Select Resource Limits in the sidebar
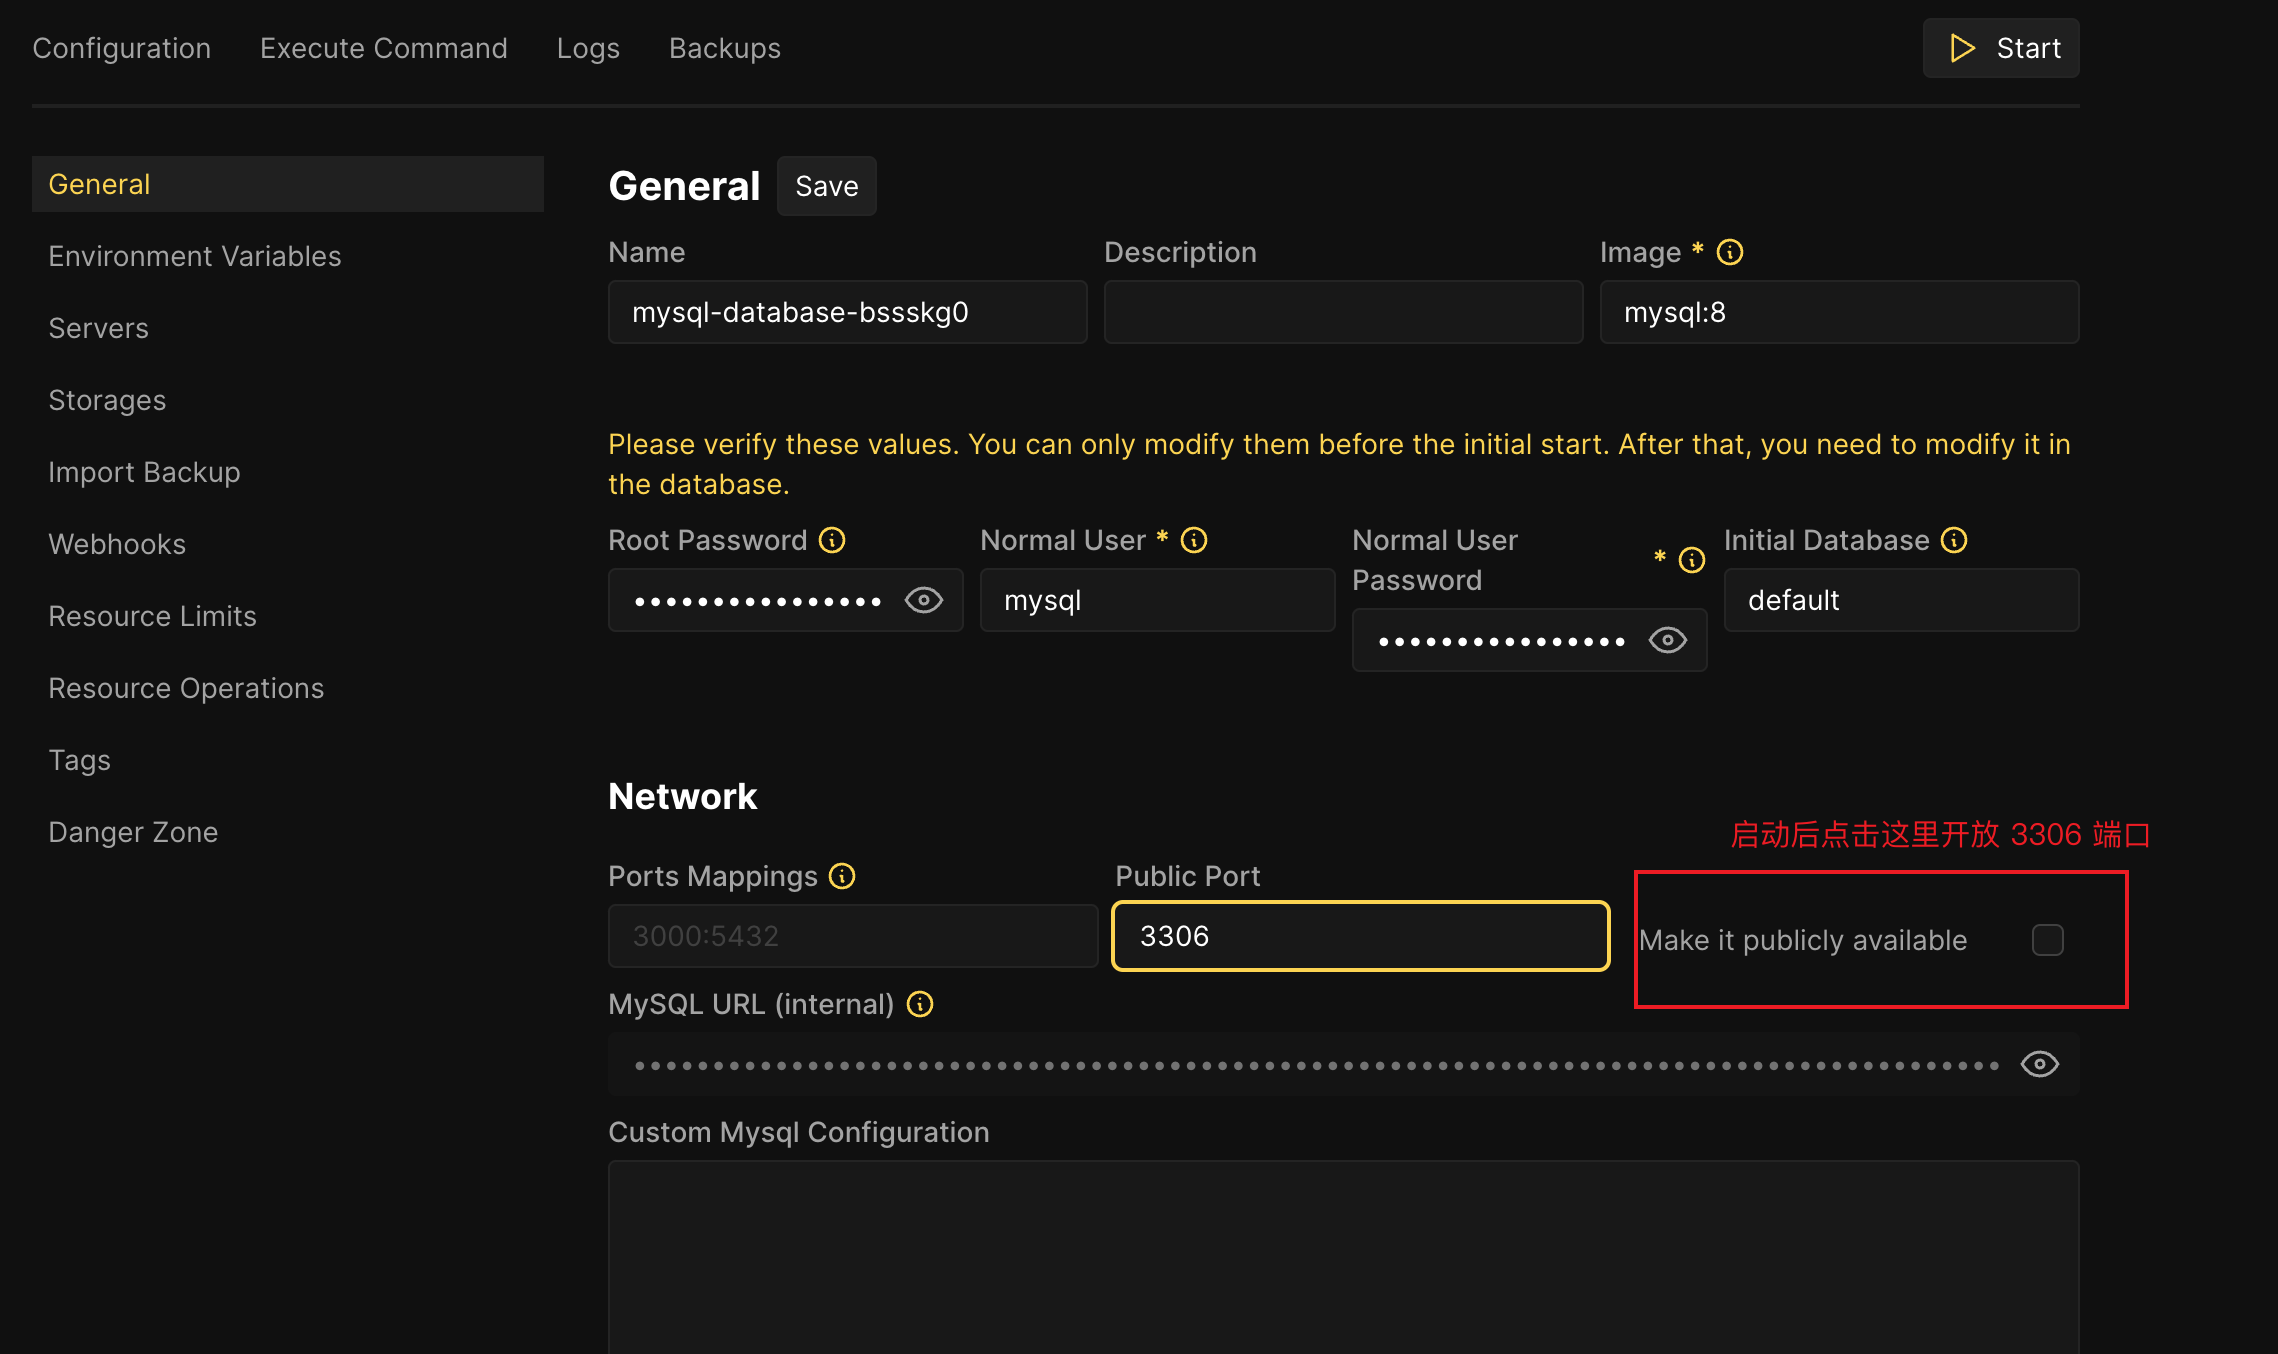This screenshot has width=2278, height=1354. (152, 616)
